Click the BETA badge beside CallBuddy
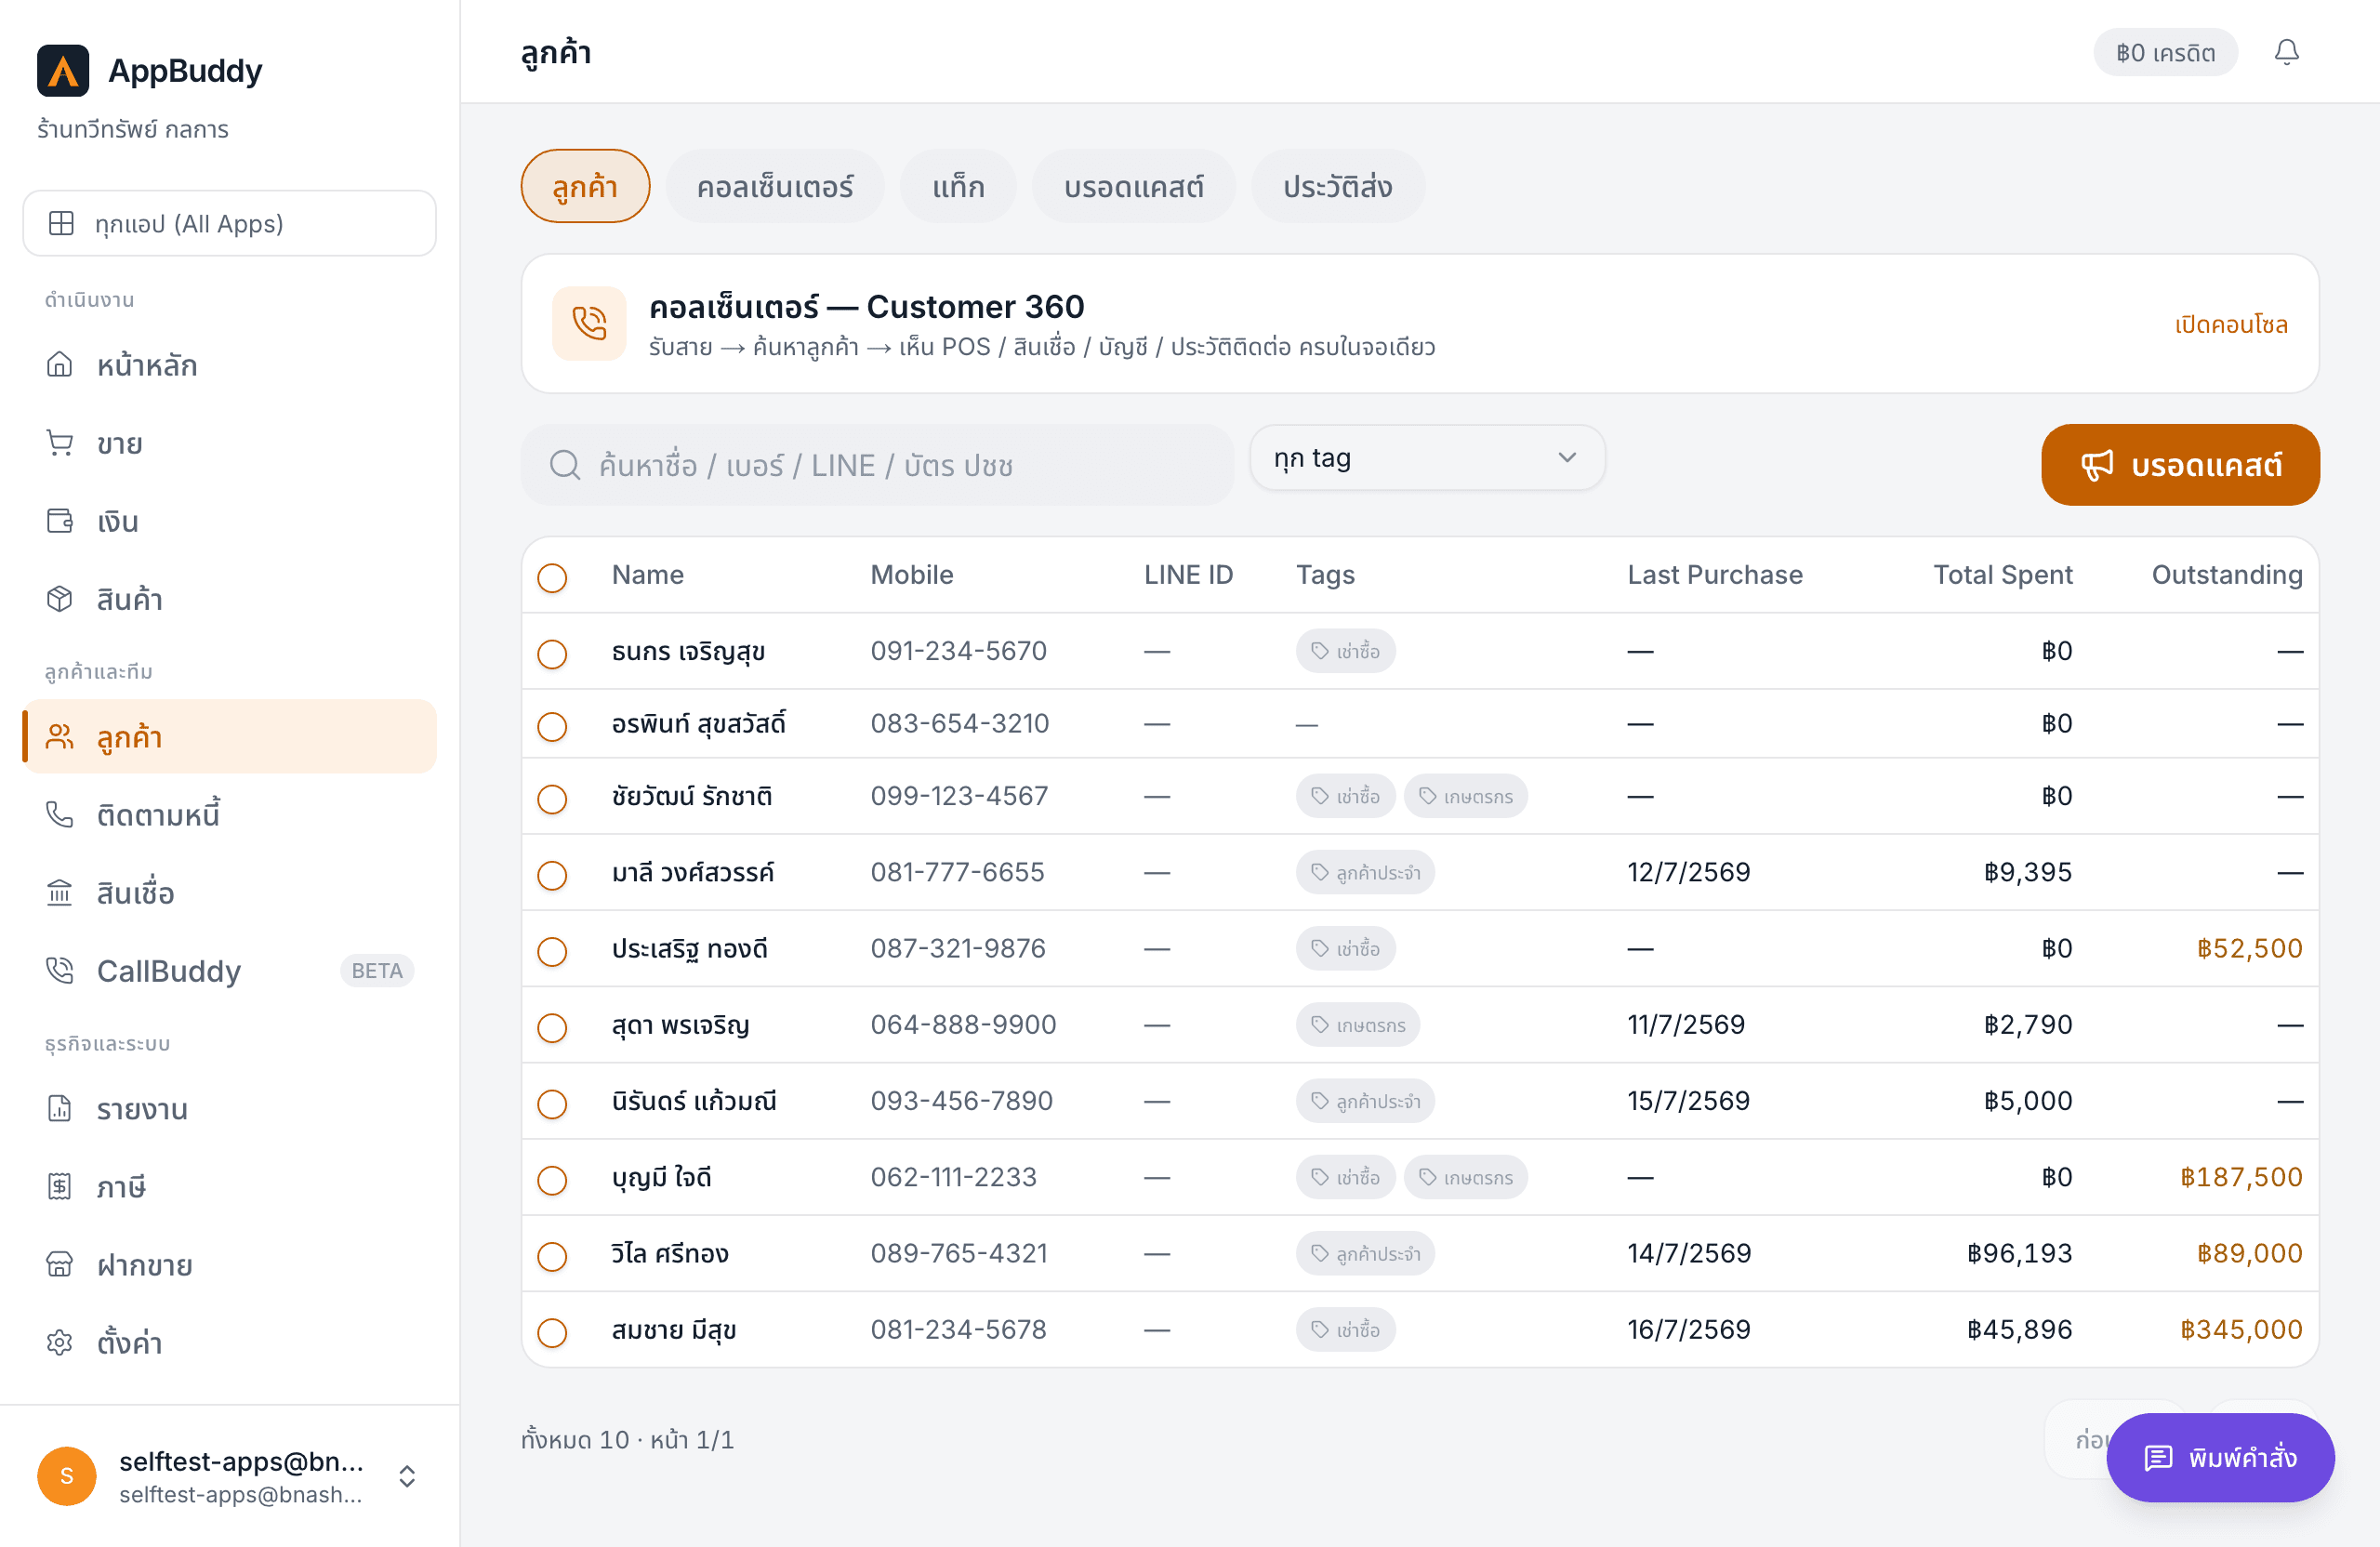This screenshot has width=2380, height=1547. (x=377, y=970)
